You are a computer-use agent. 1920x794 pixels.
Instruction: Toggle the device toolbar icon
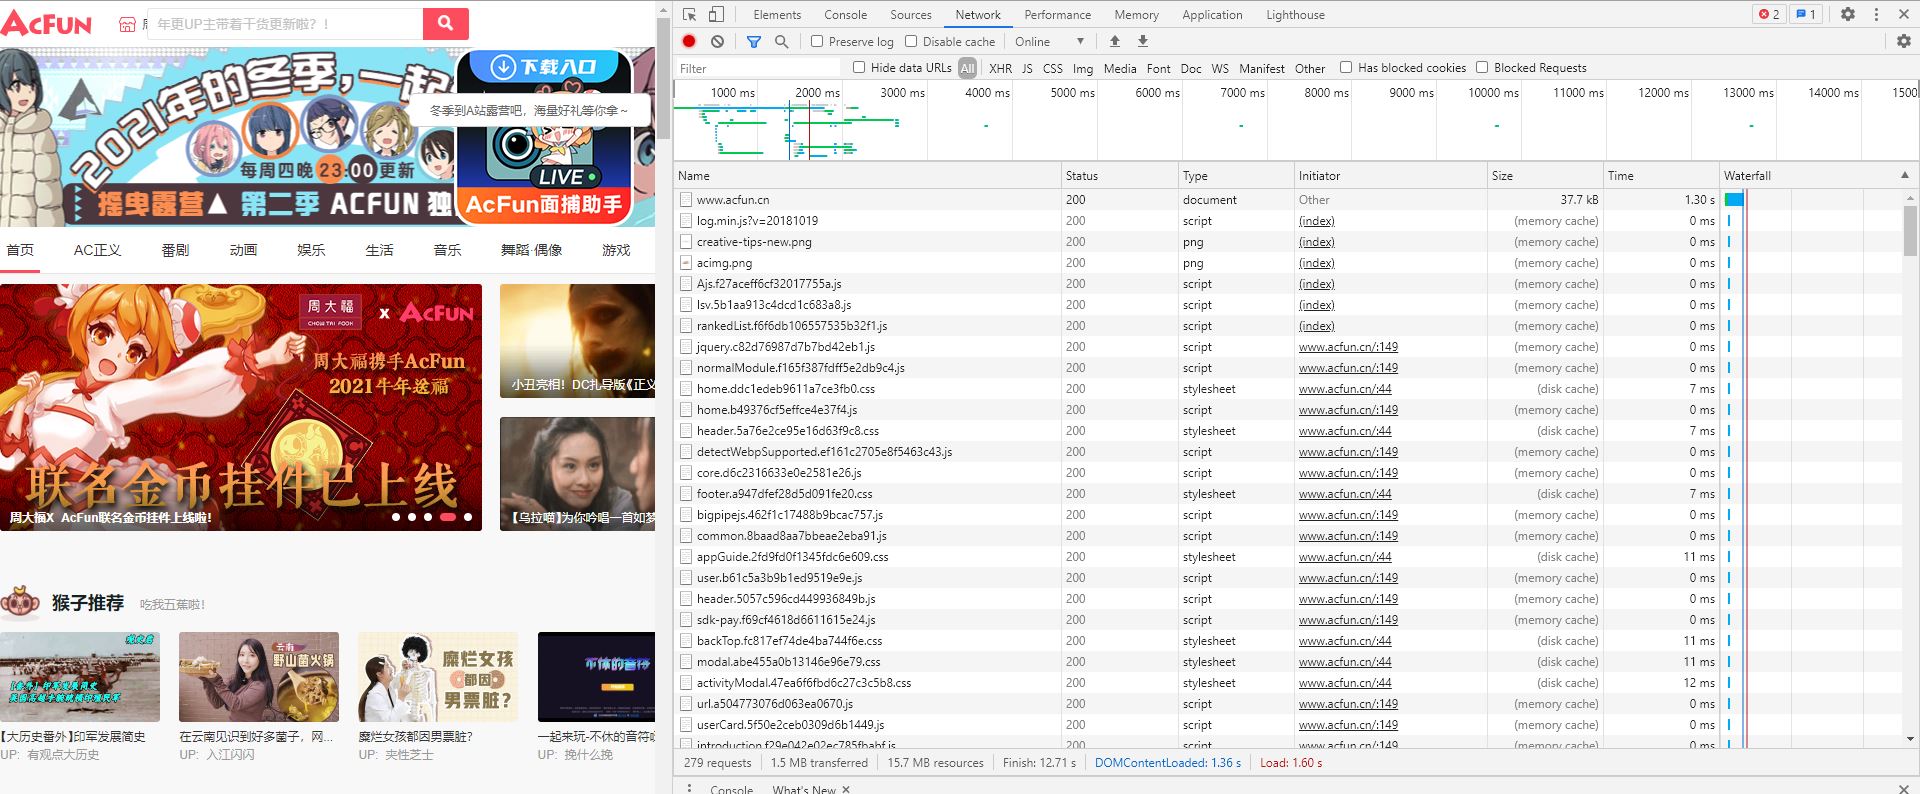tap(716, 14)
